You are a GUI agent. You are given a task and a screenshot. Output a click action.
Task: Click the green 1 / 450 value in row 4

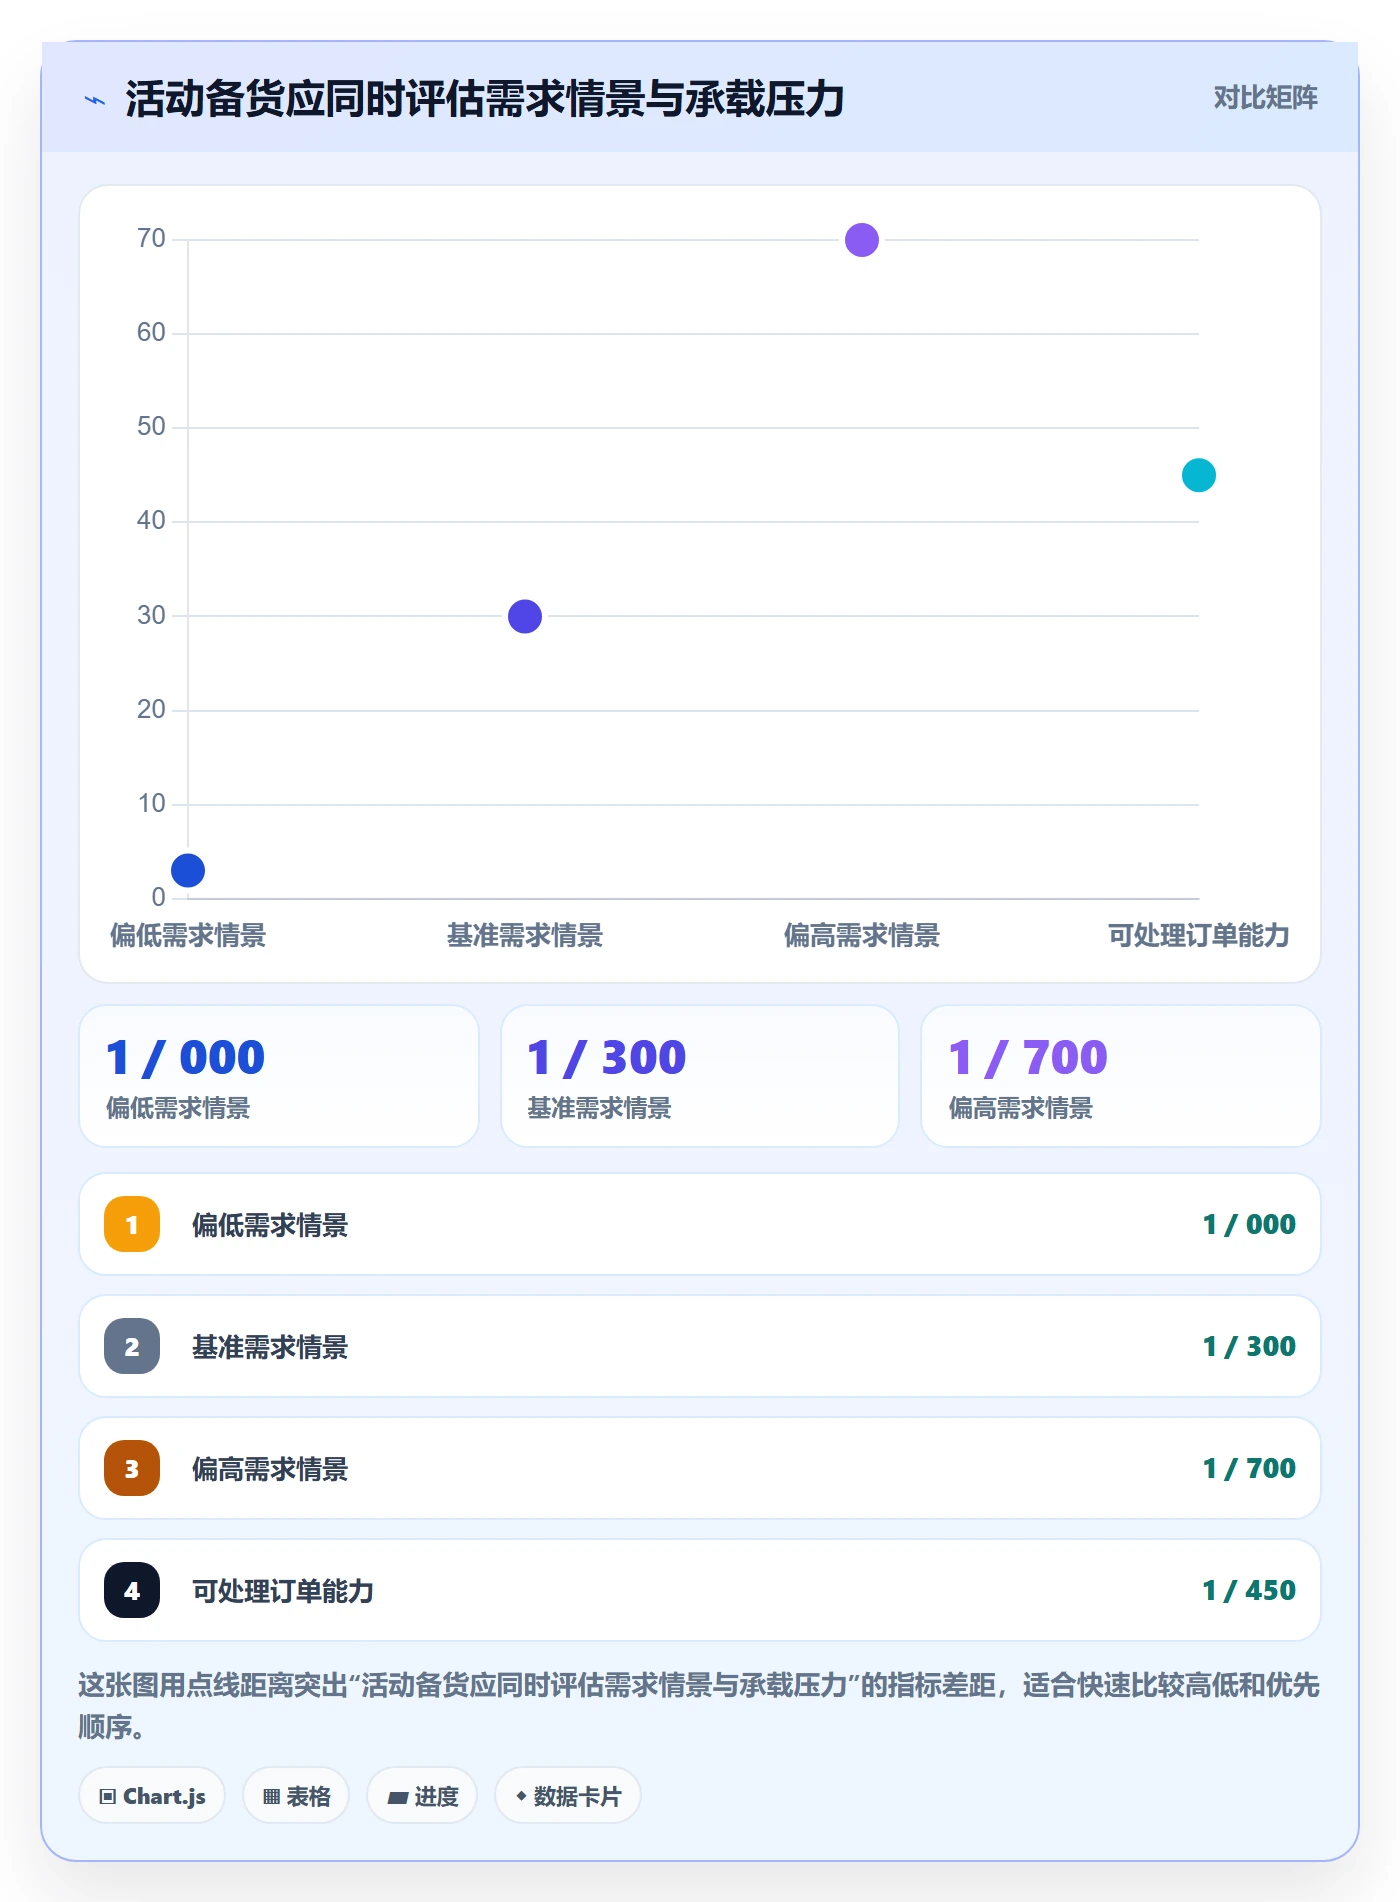click(x=1249, y=1590)
